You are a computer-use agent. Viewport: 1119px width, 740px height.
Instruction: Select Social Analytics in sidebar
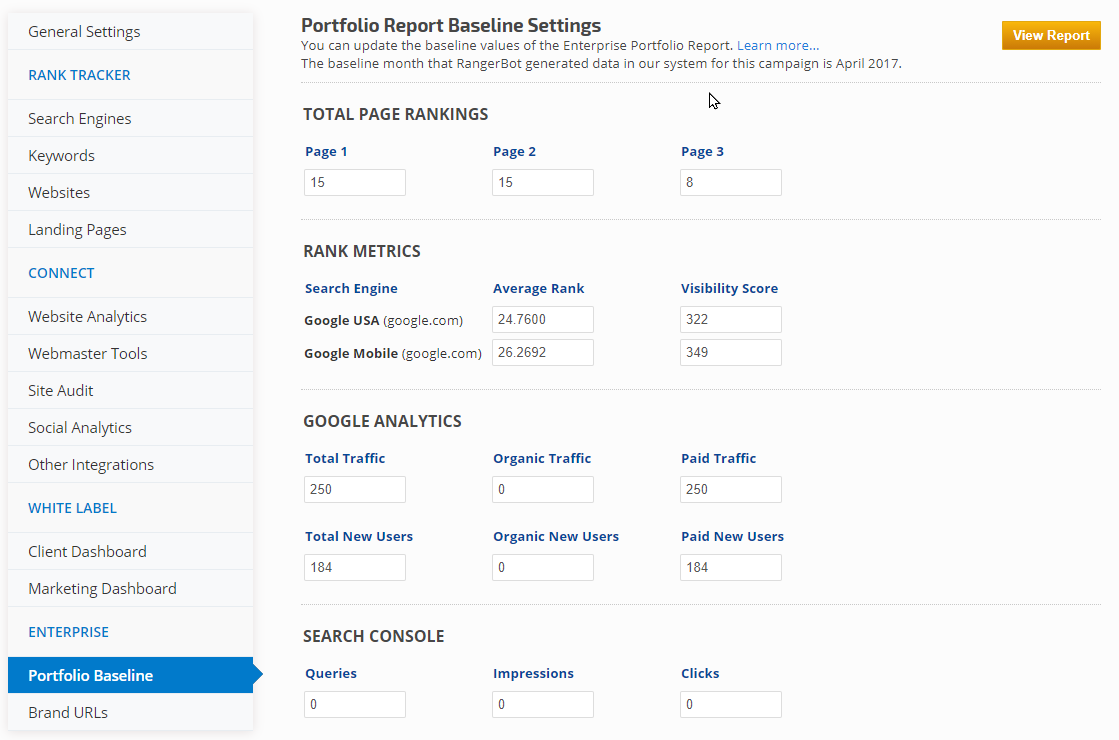coord(80,428)
